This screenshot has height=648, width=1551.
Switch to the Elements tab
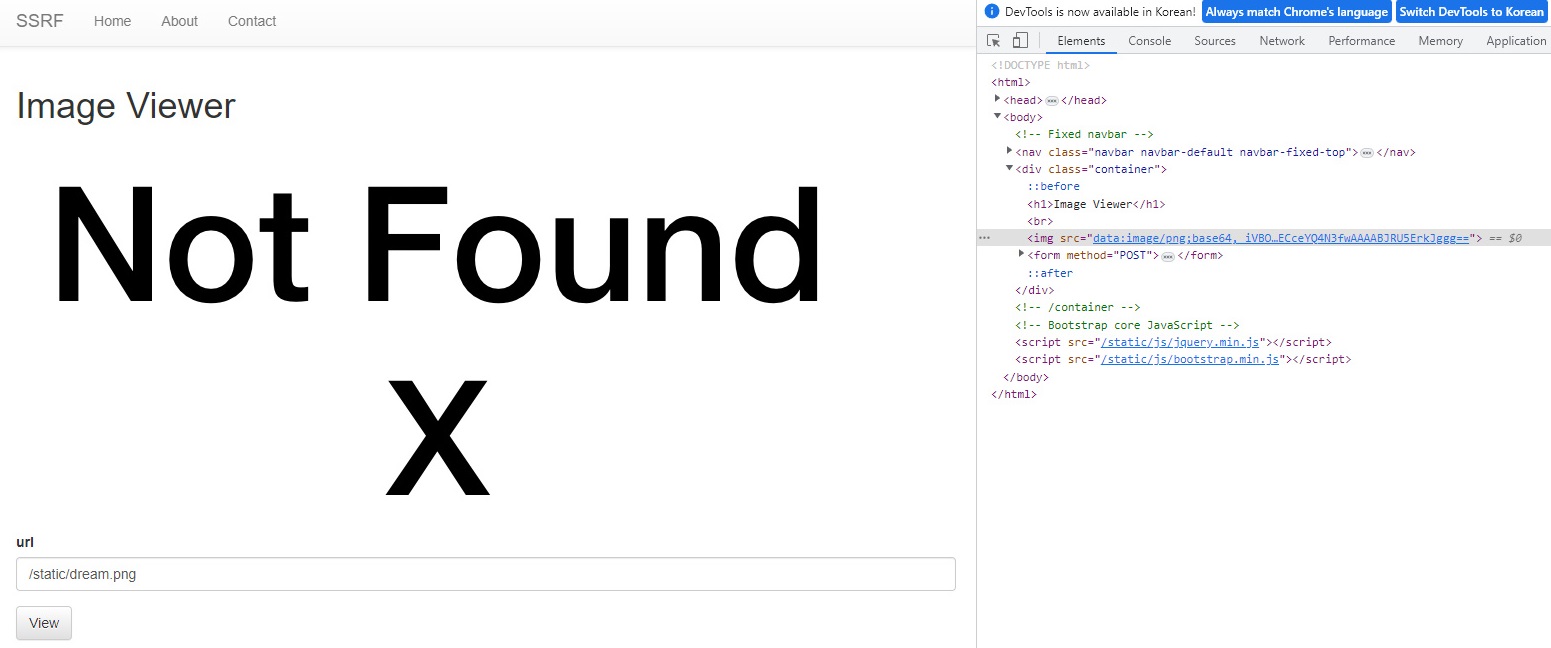pos(1081,41)
